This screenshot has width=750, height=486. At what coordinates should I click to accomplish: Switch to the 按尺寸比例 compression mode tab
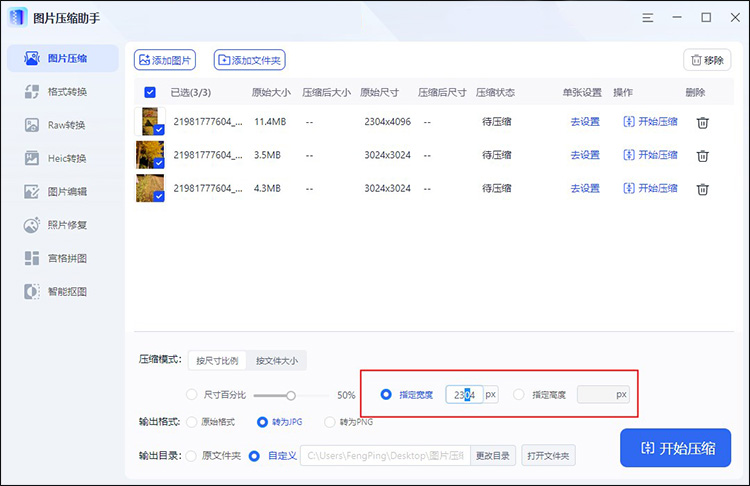[x=217, y=360]
